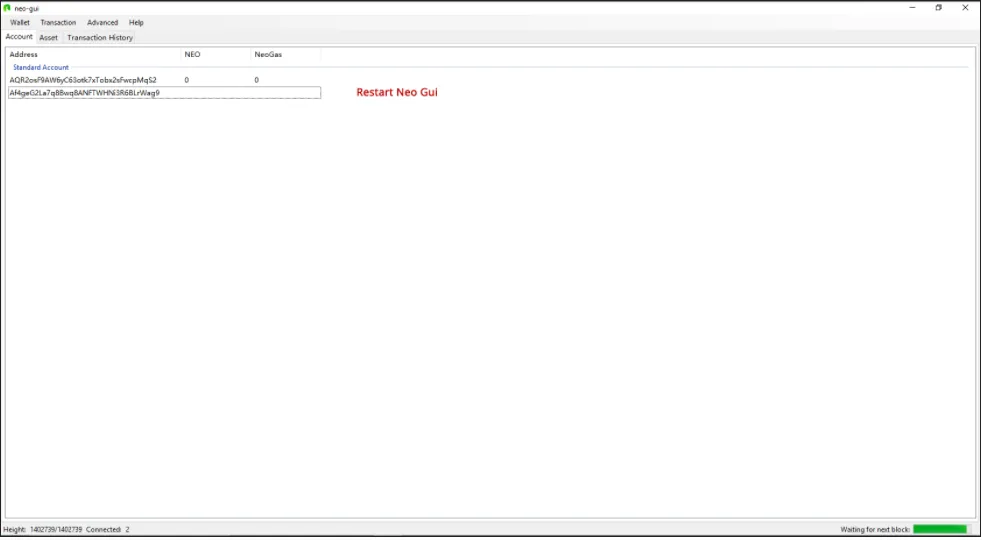Viewport: 982px width, 540px height.
Task: Close the neo-gui window
Action: click(x=965, y=8)
